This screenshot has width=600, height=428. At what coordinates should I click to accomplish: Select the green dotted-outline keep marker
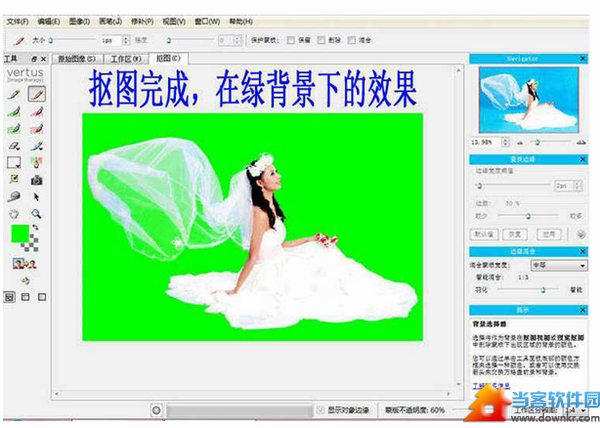coord(14,129)
